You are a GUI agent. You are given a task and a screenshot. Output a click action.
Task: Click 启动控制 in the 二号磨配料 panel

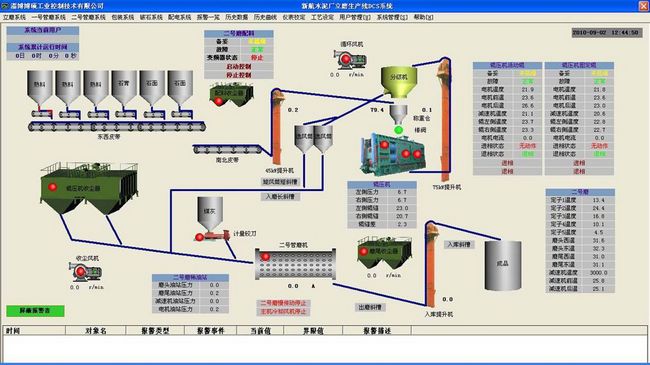[x=239, y=66]
